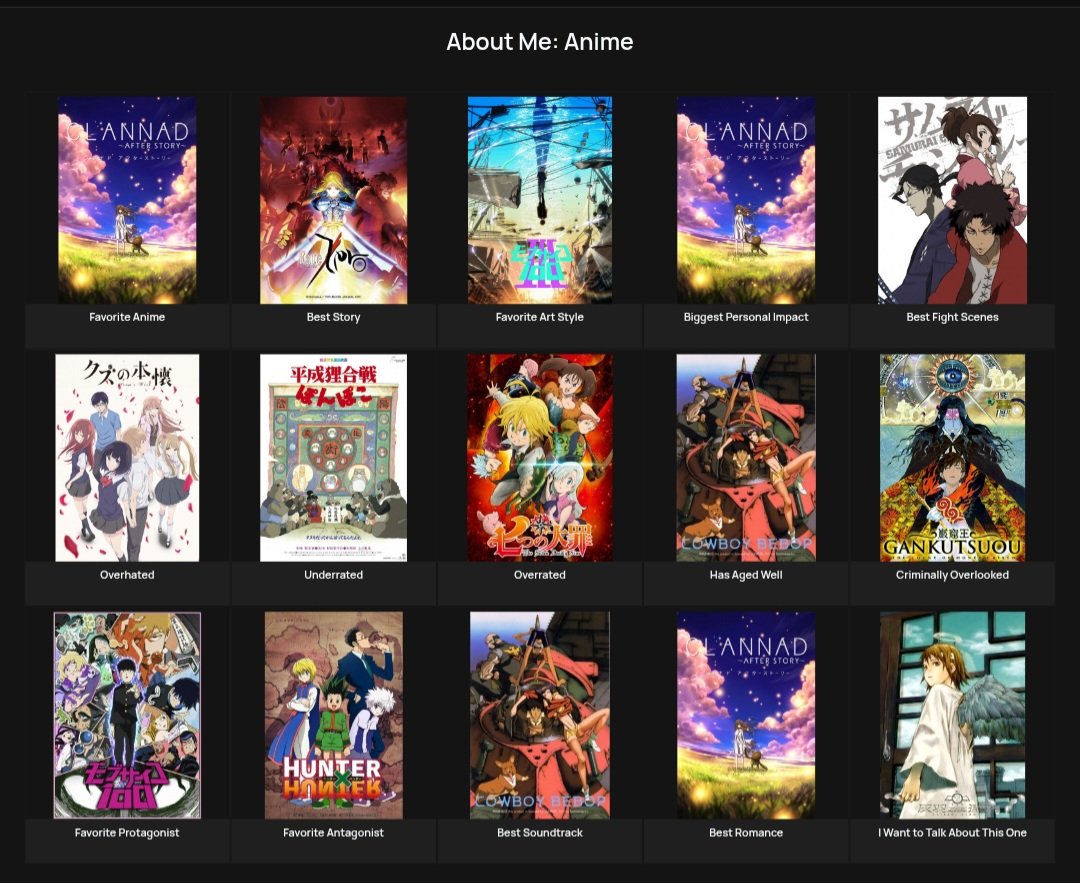The height and width of the screenshot is (883, 1080).
Task: Click the Haibane Renmei angel poster
Action: point(953,716)
